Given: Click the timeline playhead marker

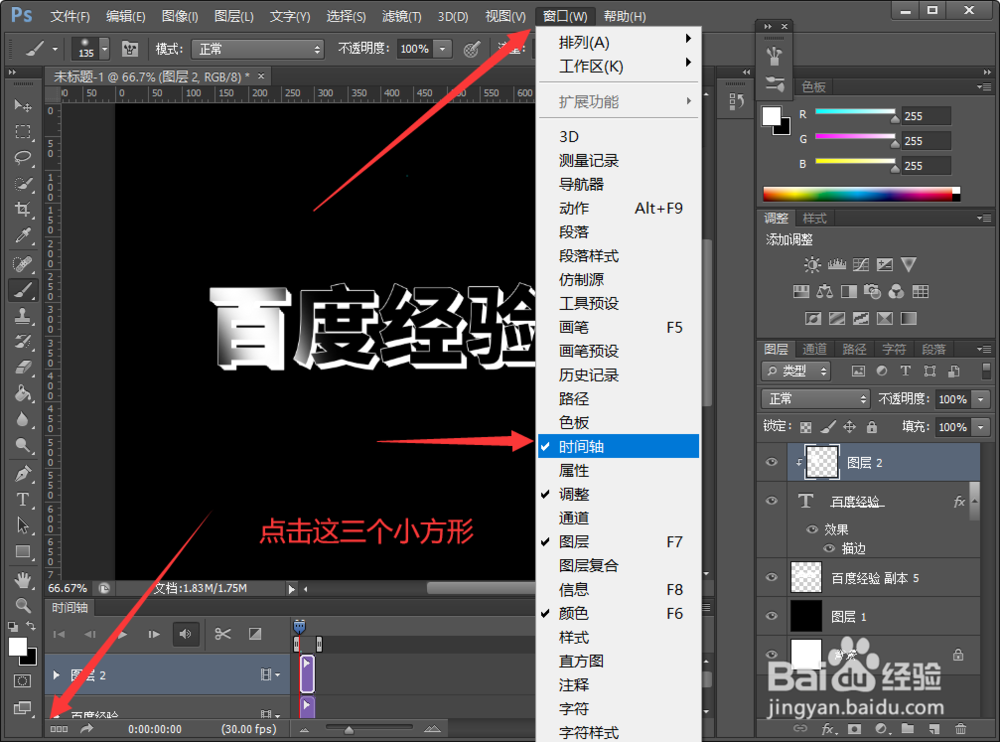Looking at the screenshot, I should 299,626.
